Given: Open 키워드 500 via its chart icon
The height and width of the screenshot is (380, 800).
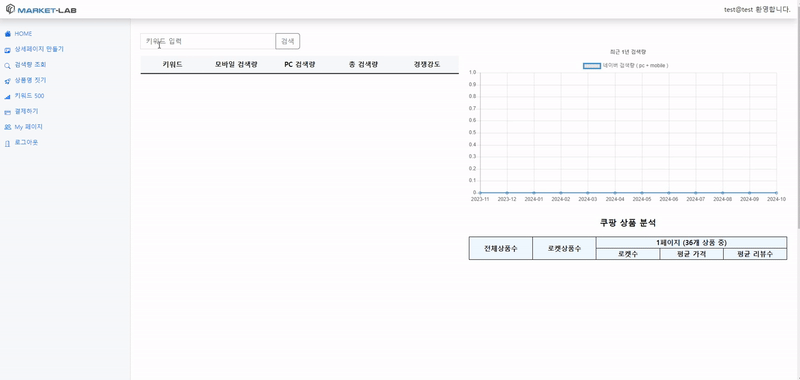Looking at the screenshot, I should pyautogui.click(x=7, y=96).
